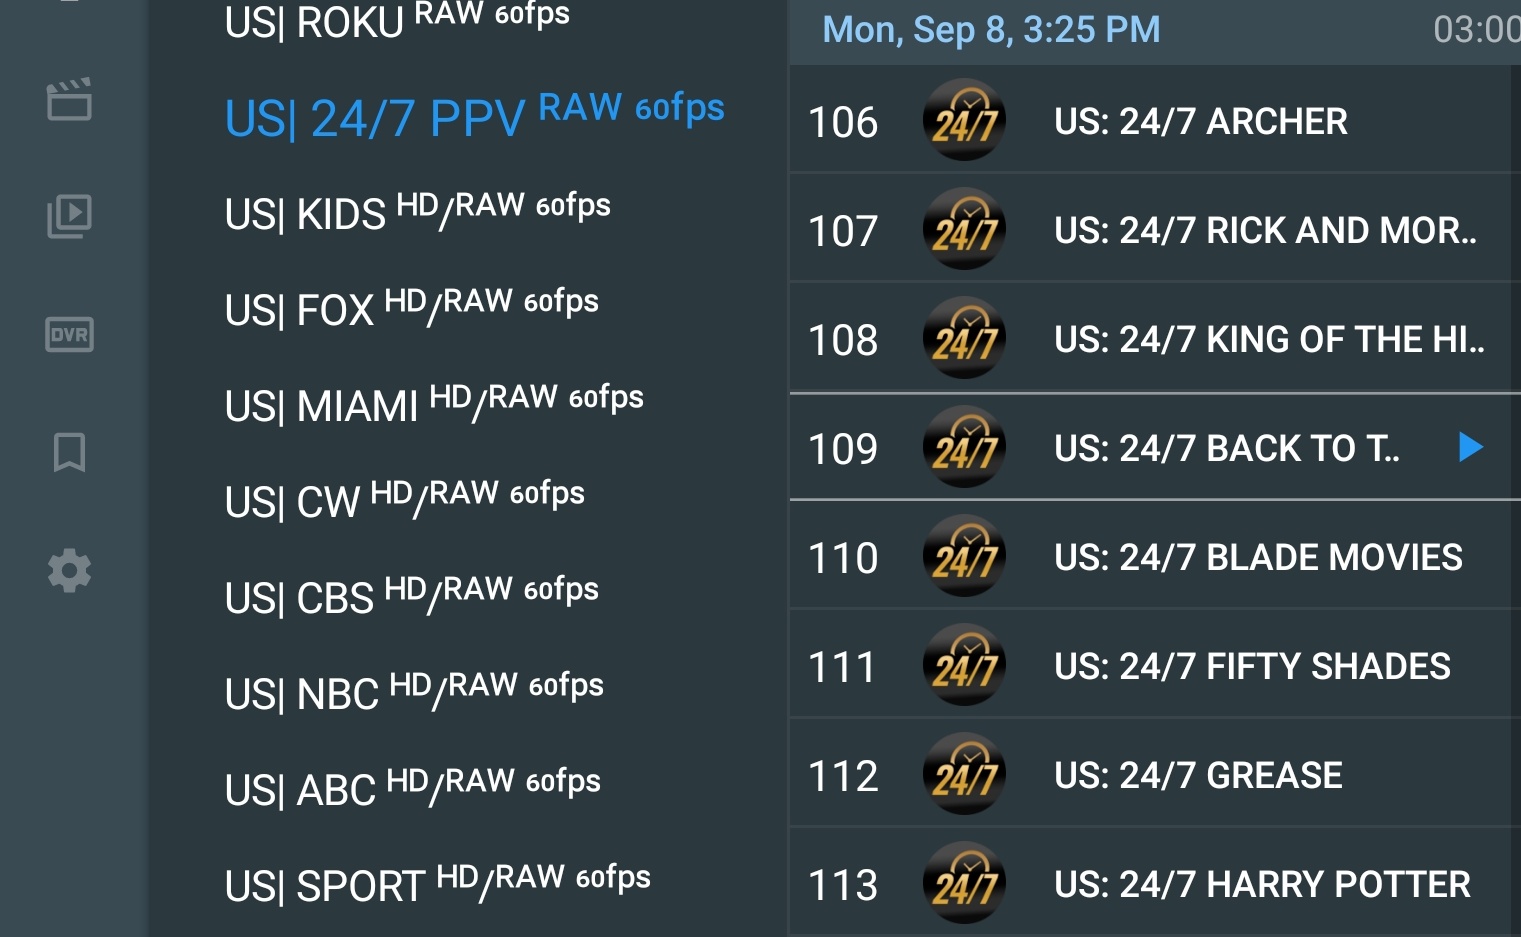Tune to US: 24/7 BLADE MOVIES
This screenshot has height=937, width=1521.
point(1257,558)
